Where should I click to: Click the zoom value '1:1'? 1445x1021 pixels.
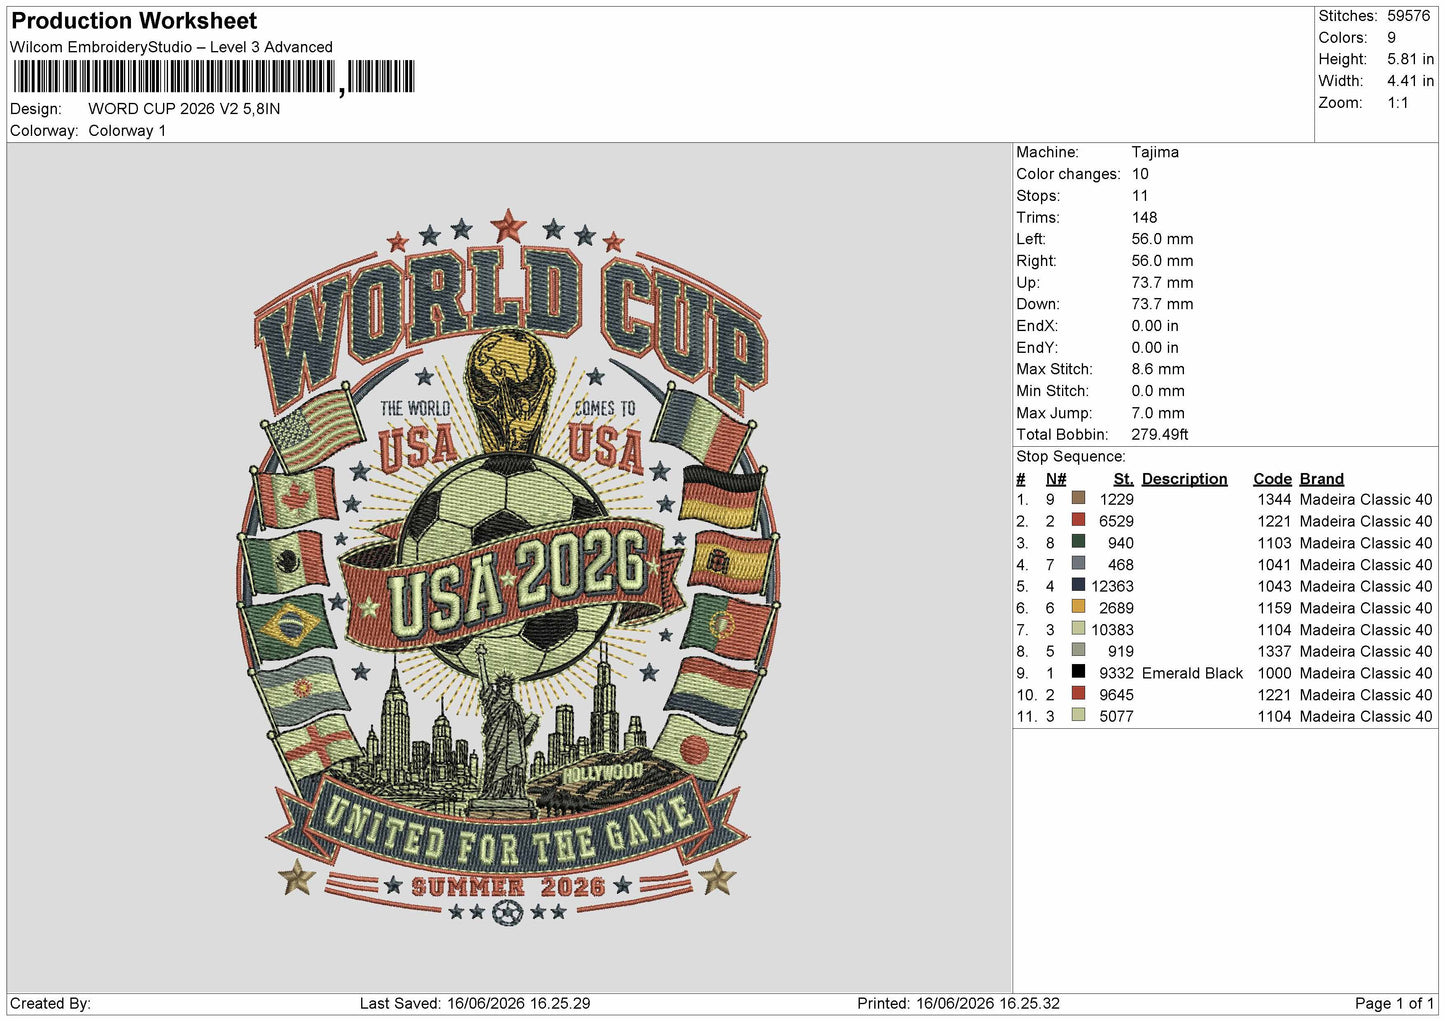point(1397,103)
